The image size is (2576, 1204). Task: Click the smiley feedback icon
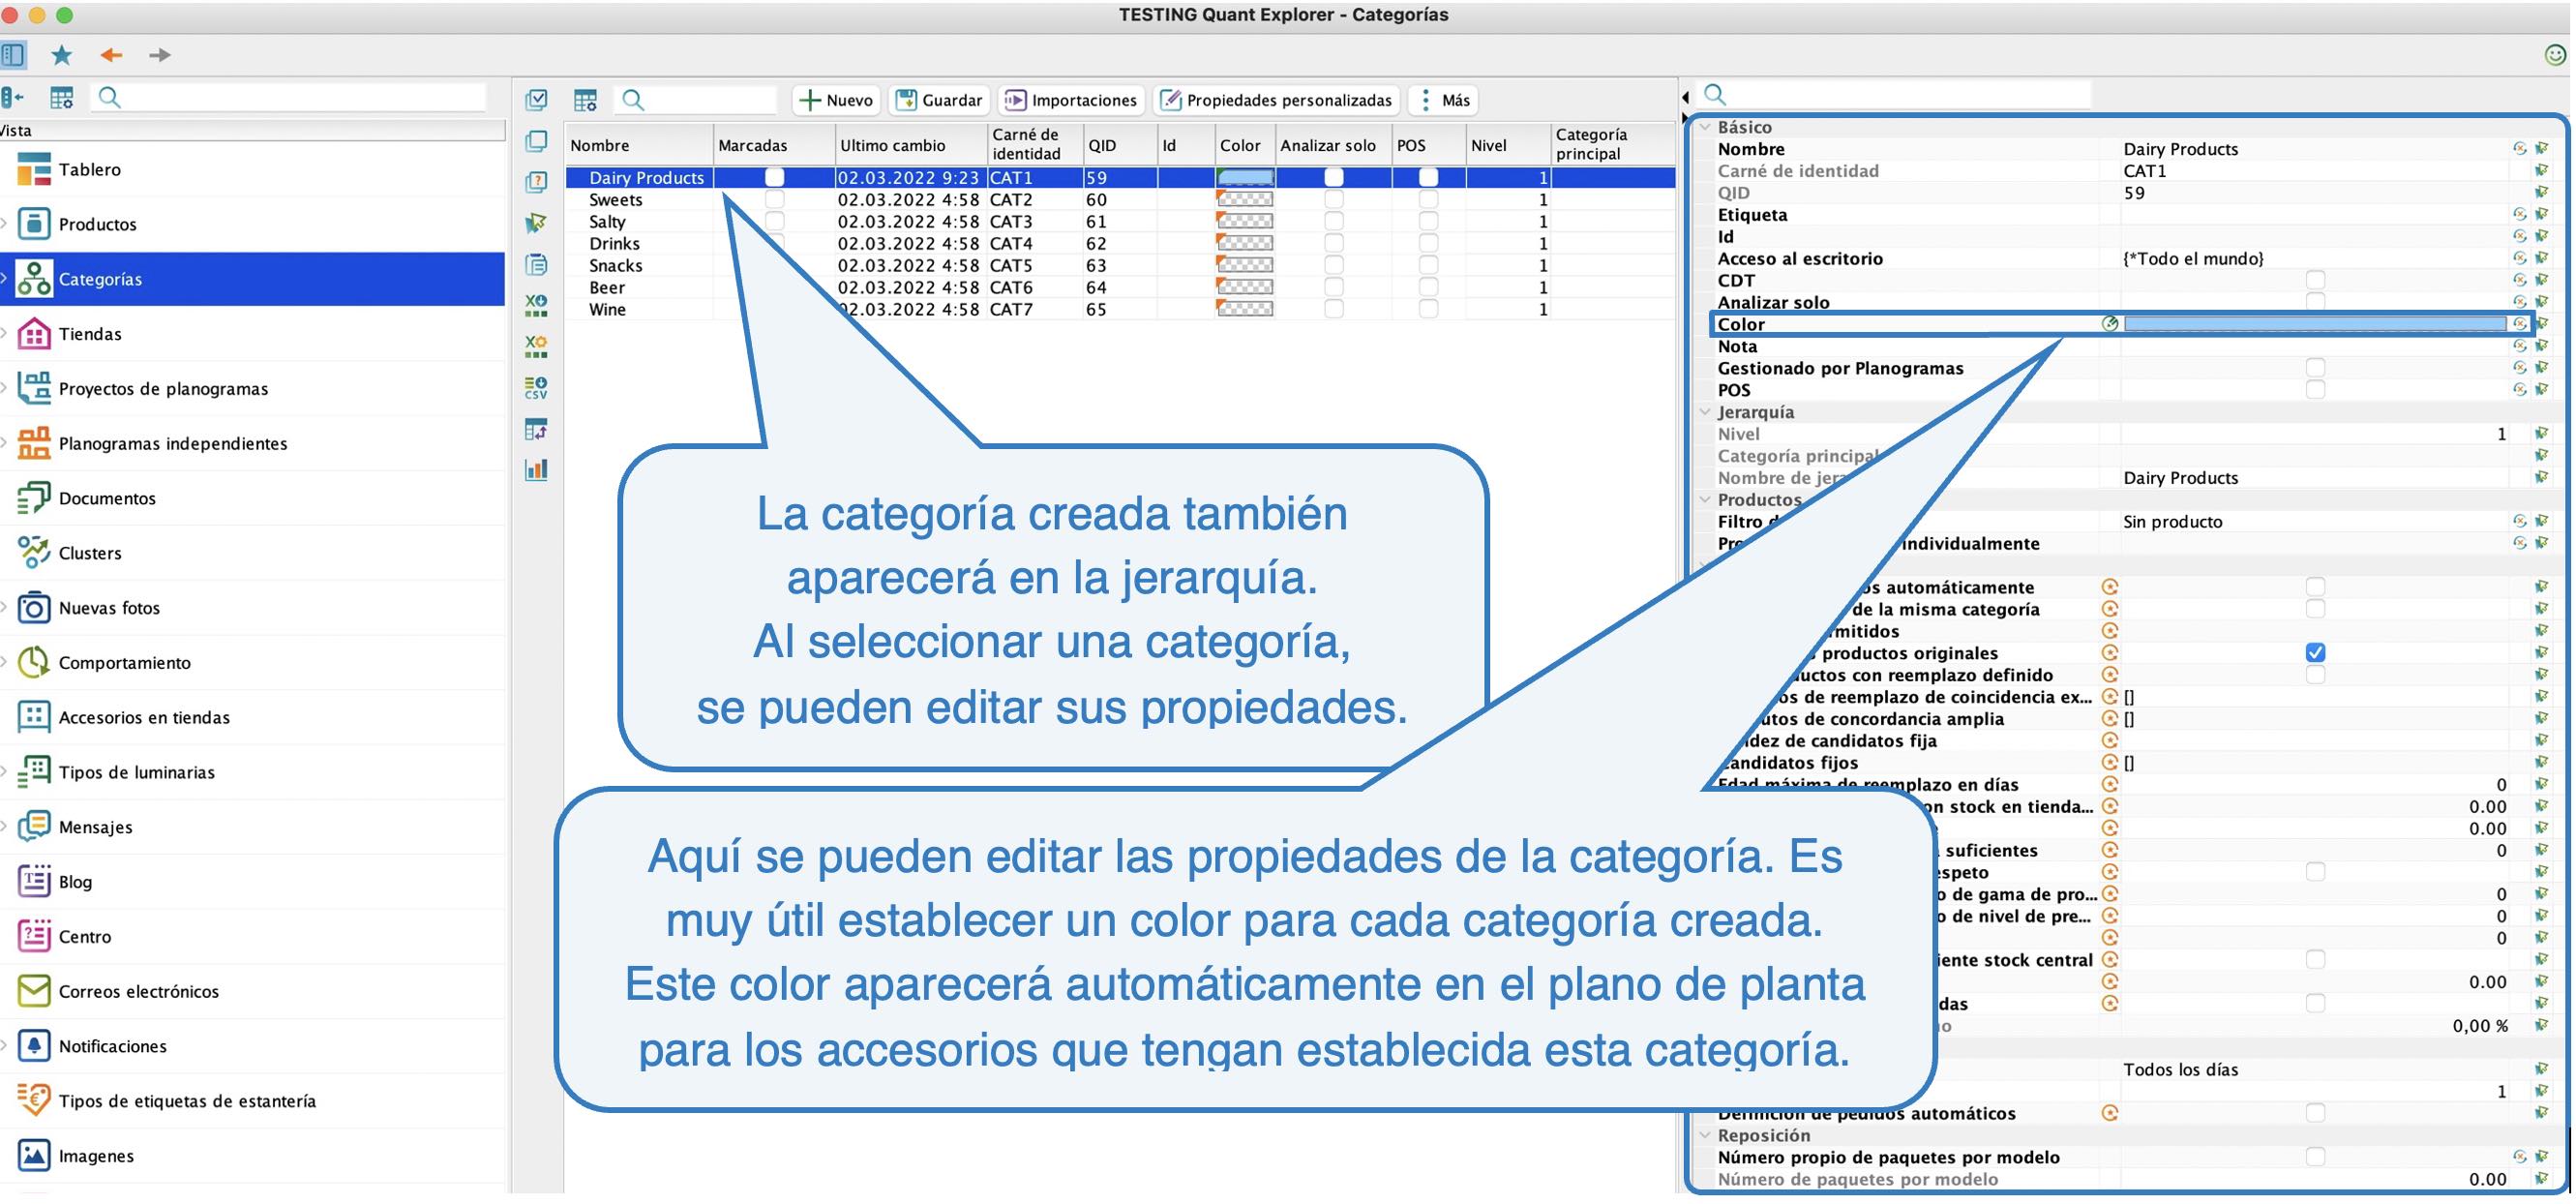[2555, 55]
